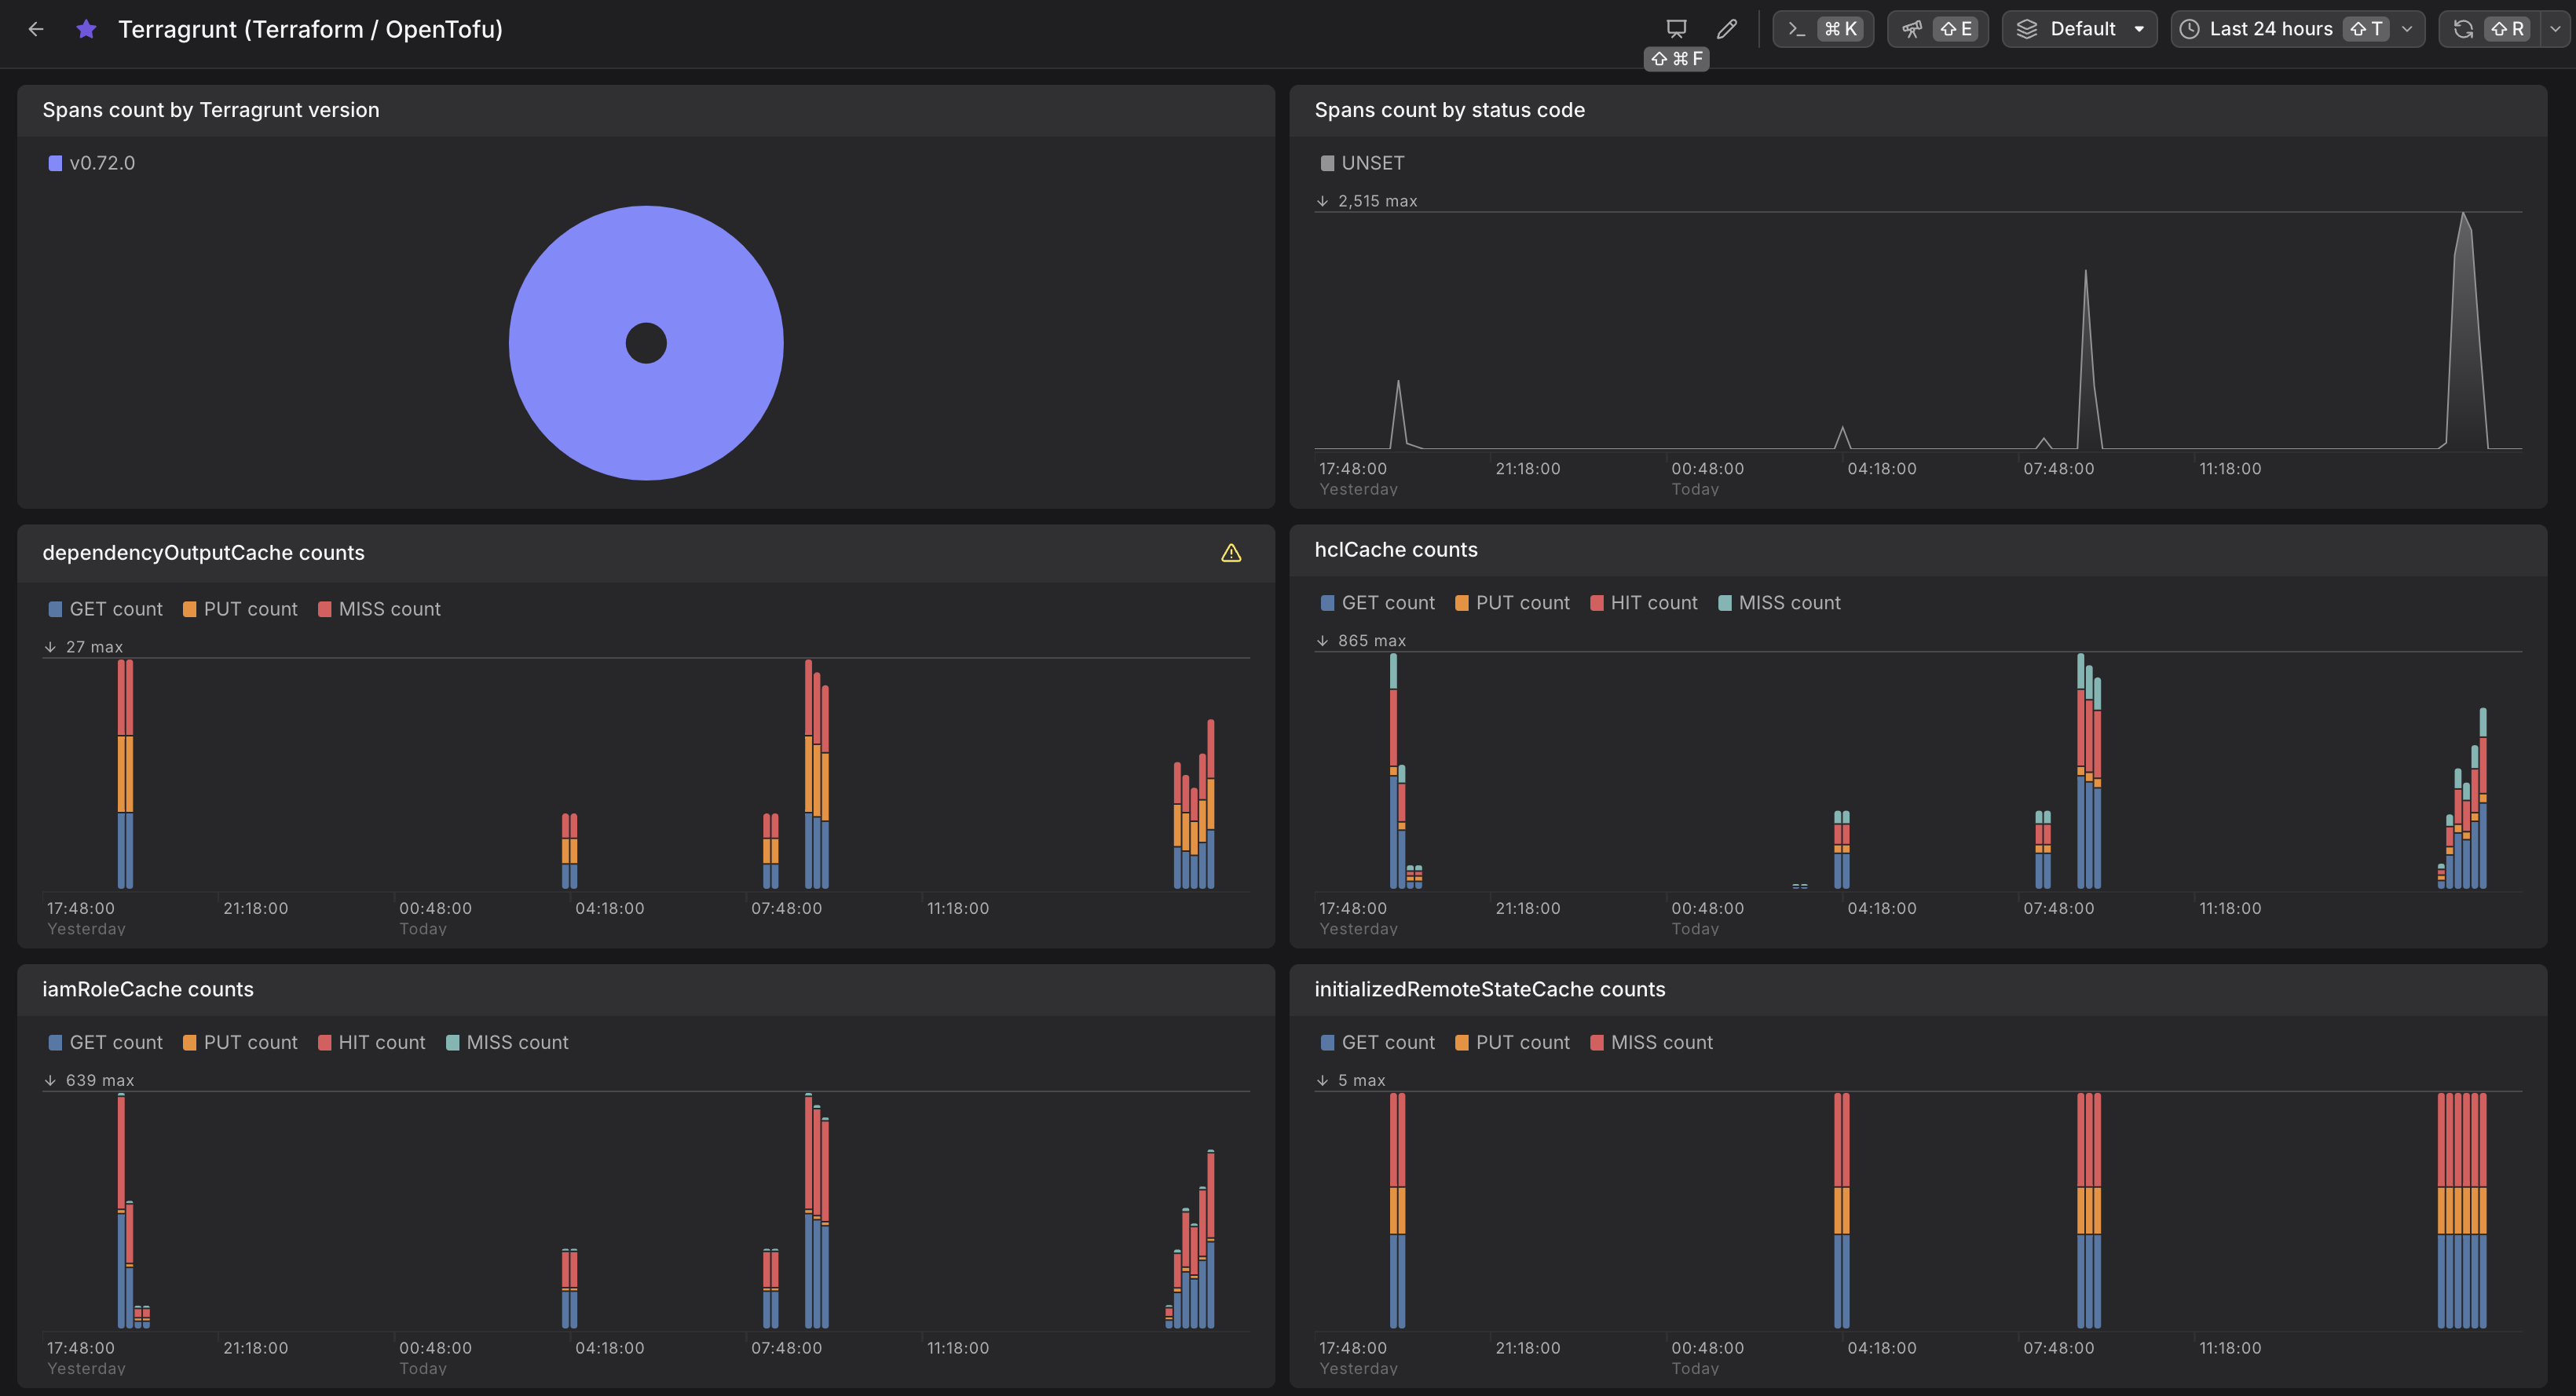This screenshot has width=2576, height=1396.
Task: Open the telescope explore button
Action: (x=1937, y=29)
